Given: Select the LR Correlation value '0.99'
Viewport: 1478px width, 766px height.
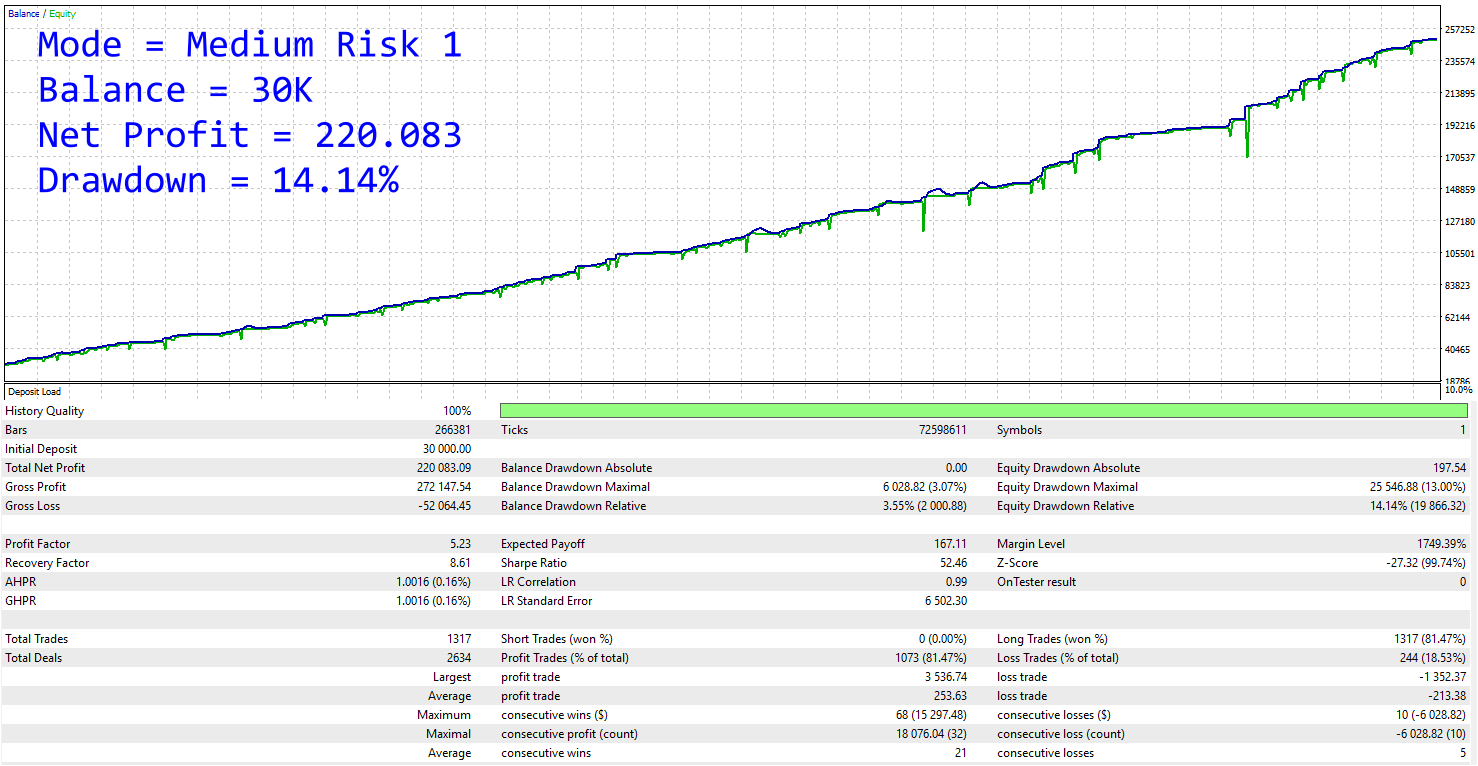Looking at the screenshot, I should (x=956, y=582).
